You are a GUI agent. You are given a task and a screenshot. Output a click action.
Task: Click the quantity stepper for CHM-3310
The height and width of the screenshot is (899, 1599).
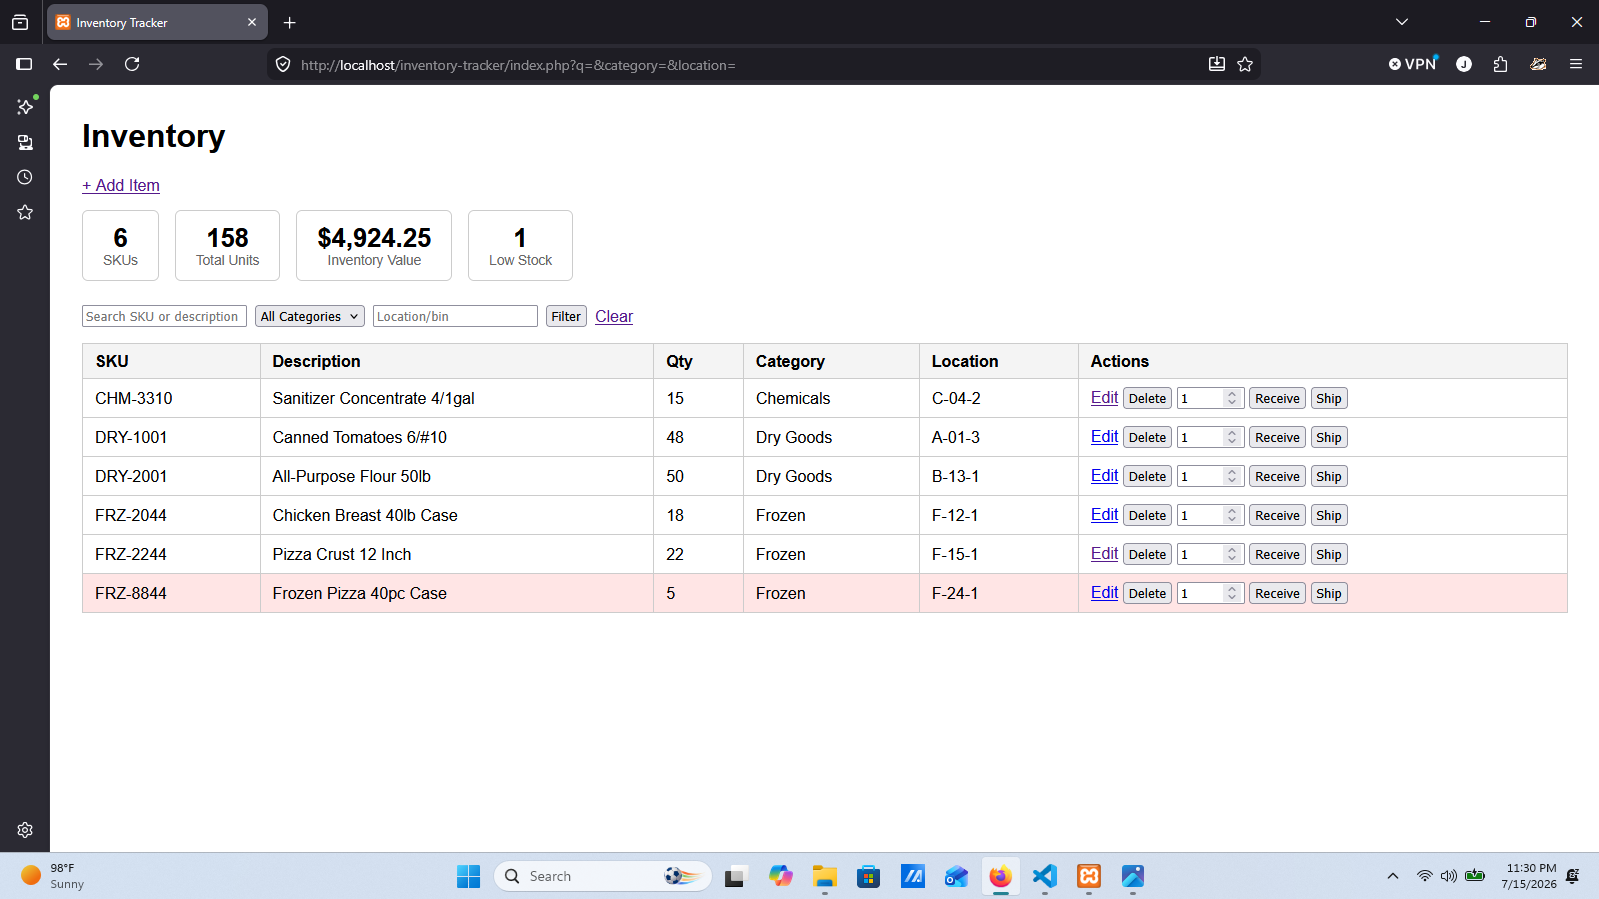[1232, 398]
